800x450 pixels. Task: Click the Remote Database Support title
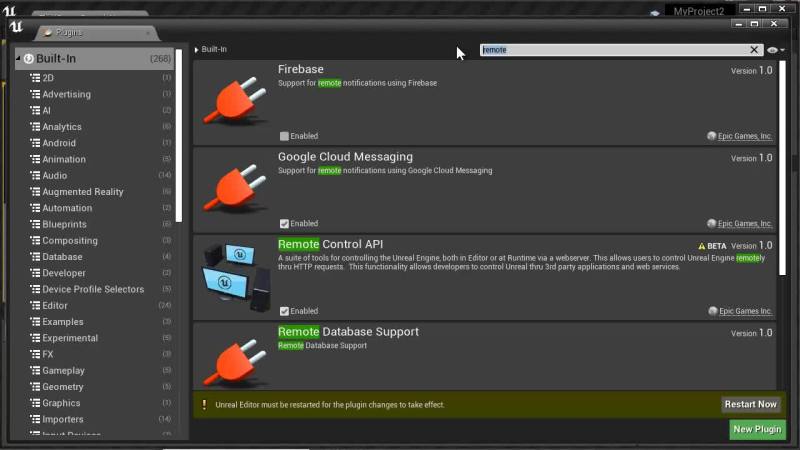[348, 332]
